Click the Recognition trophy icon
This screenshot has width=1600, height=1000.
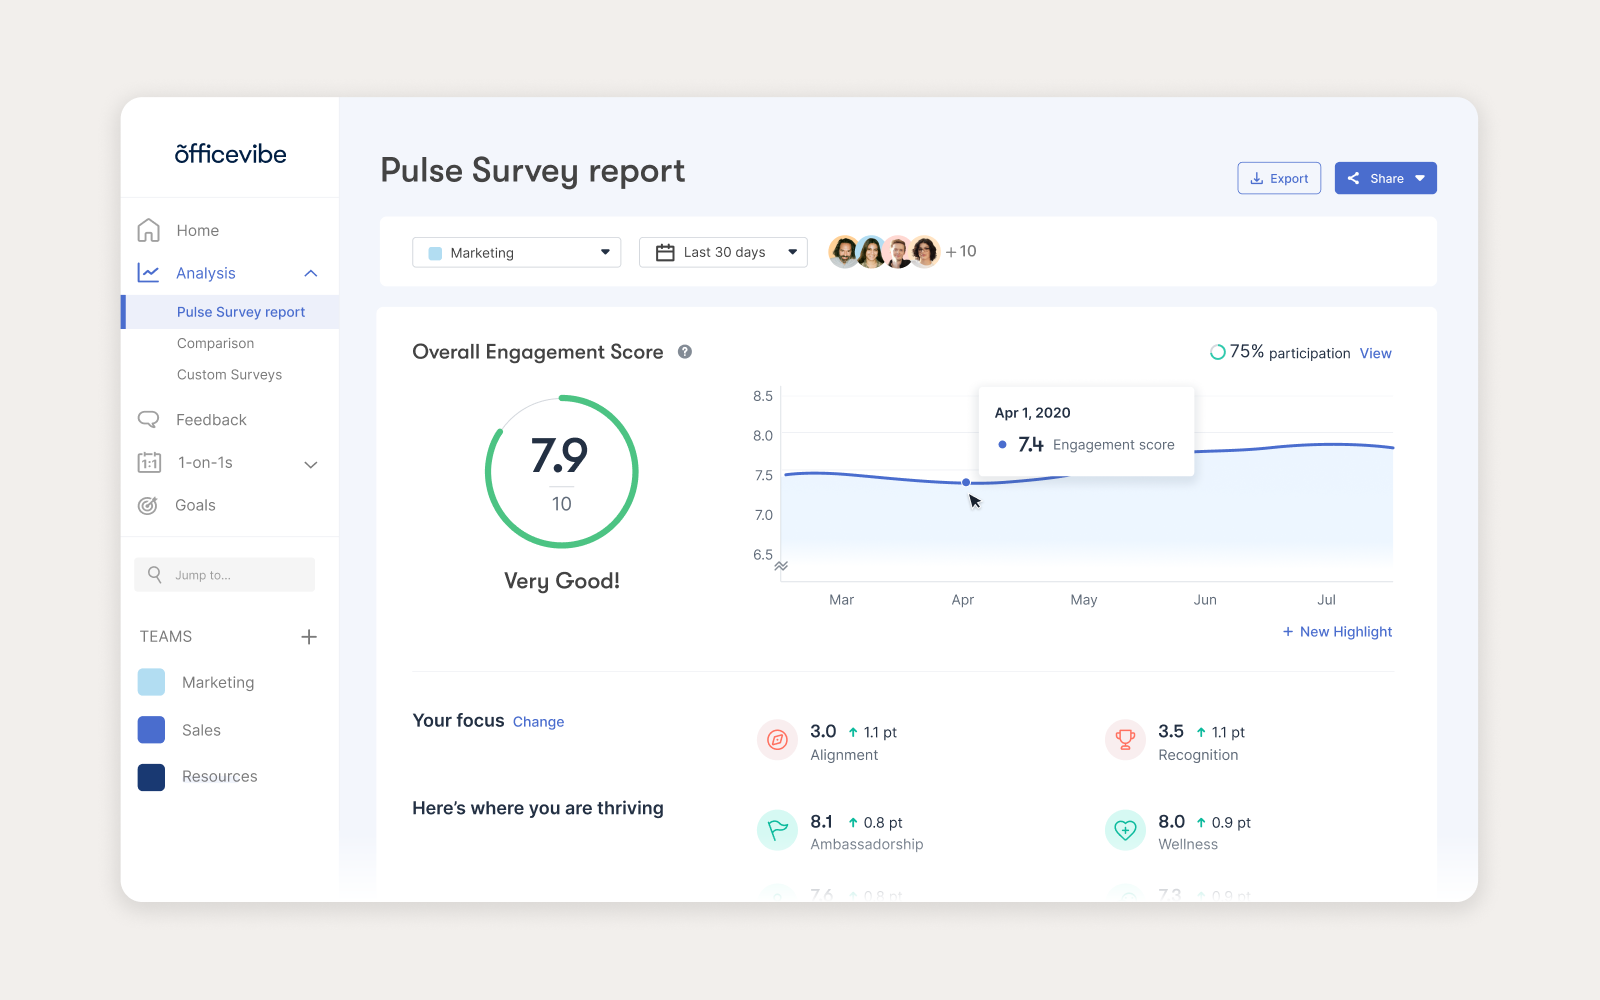click(x=1125, y=740)
